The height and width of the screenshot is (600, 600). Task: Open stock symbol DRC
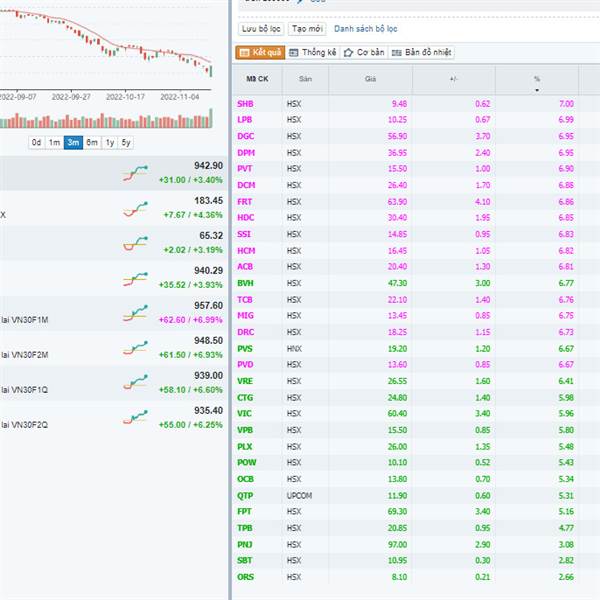tap(246, 332)
